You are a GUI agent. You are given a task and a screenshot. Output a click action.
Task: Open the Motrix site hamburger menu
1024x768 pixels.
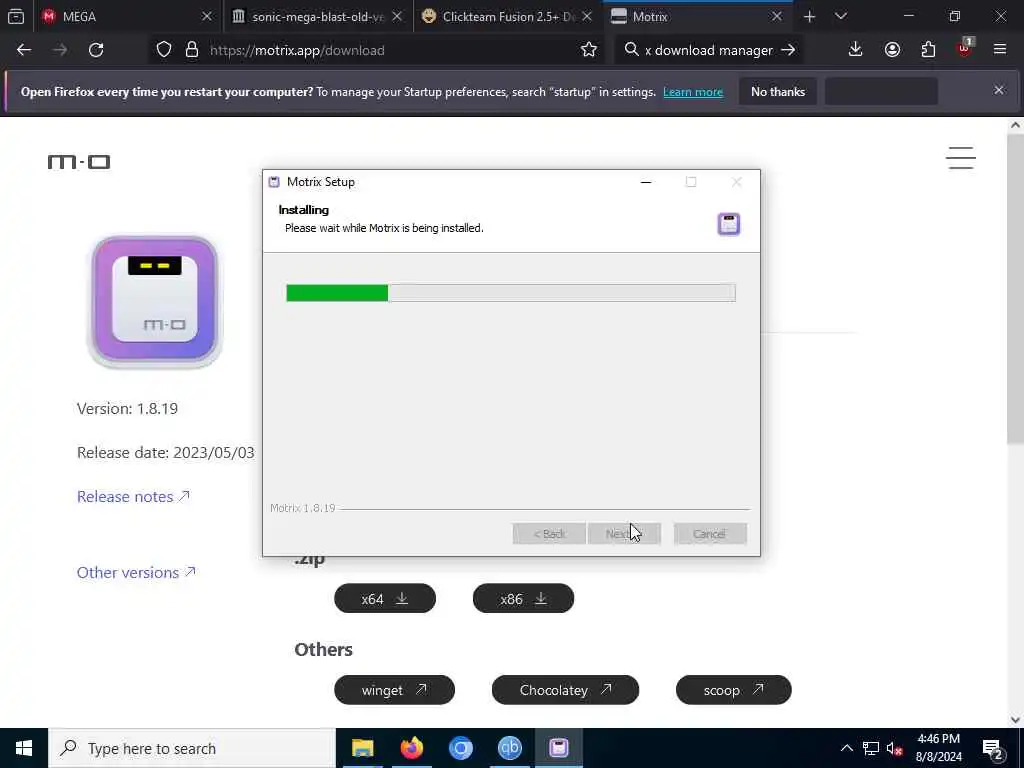pyautogui.click(x=961, y=158)
